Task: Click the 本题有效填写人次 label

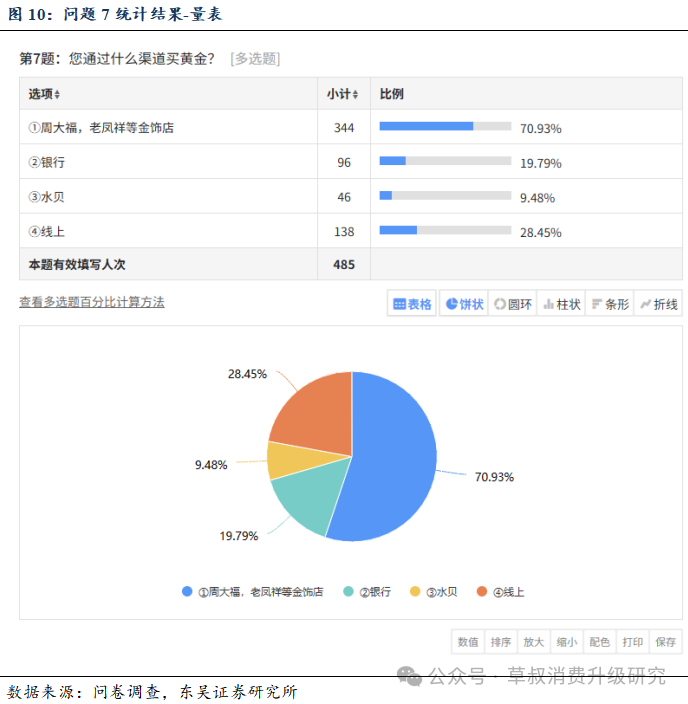Action: 77,264
